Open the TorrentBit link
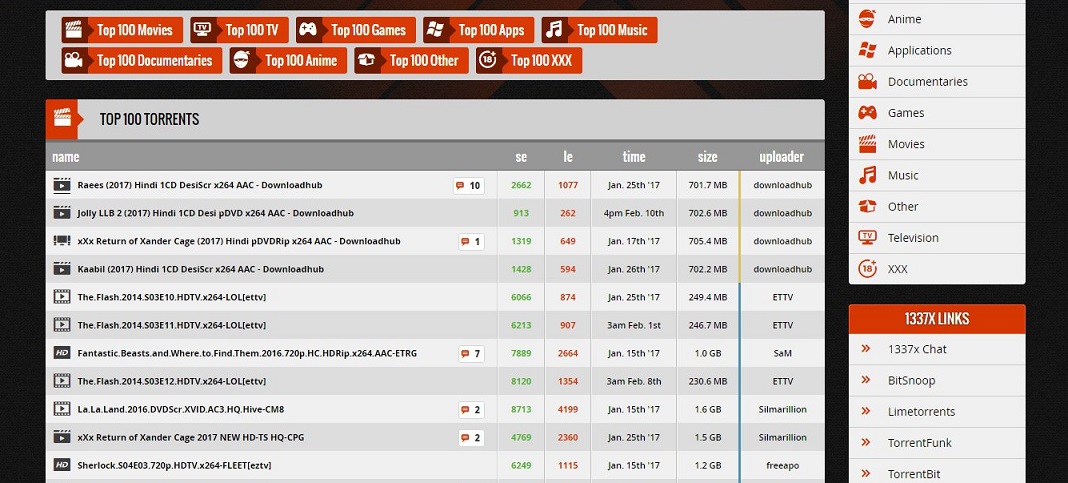This screenshot has width=1068, height=483. point(913,474)
